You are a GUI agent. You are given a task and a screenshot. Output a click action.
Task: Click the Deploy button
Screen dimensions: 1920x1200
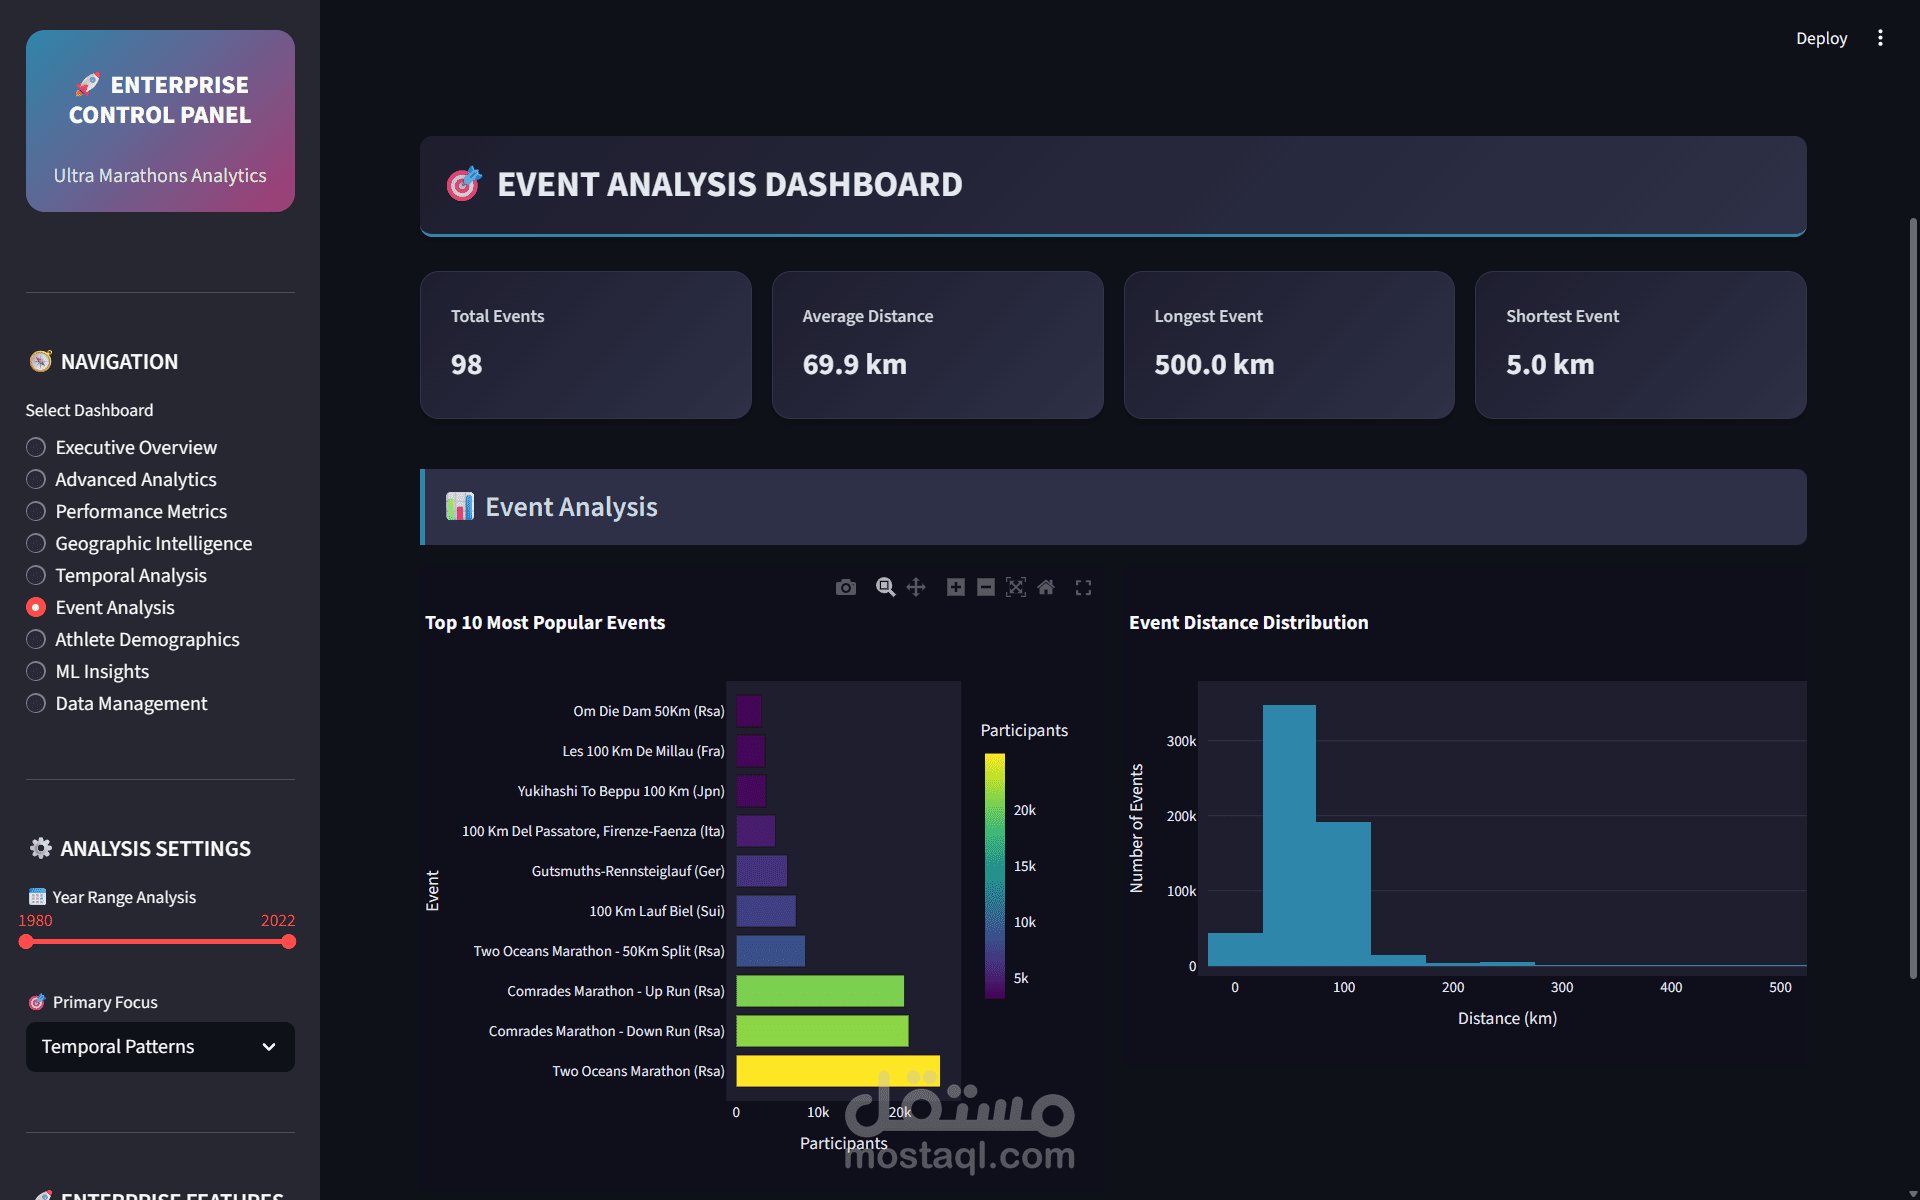(1821, 38)
